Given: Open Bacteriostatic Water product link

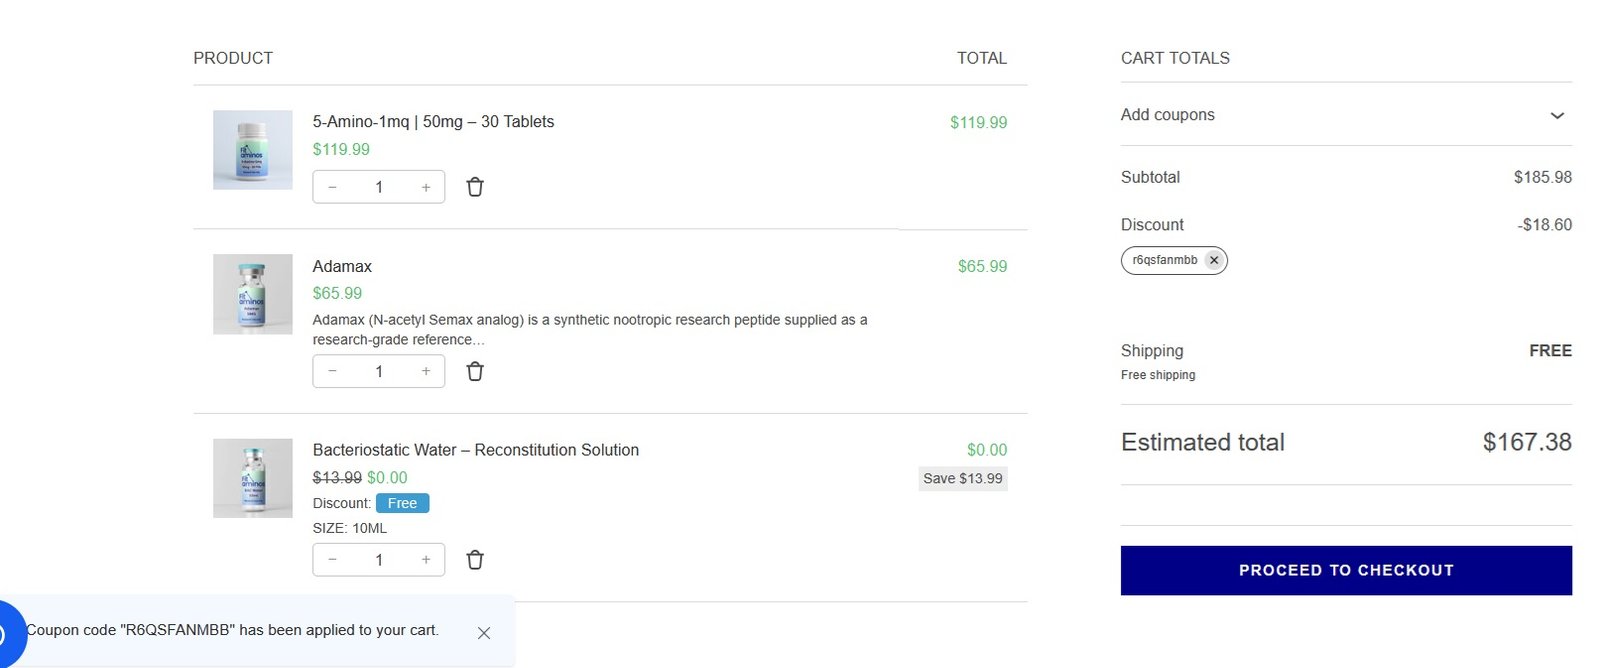Looking at the screenshot, I should (476, 450).
